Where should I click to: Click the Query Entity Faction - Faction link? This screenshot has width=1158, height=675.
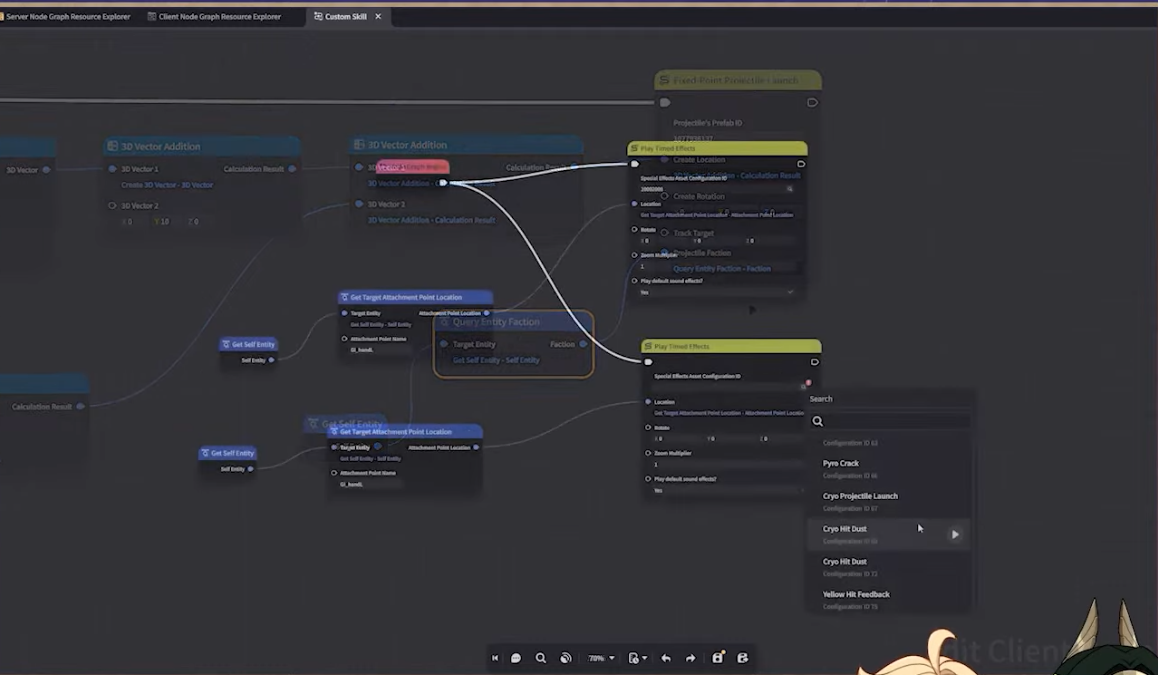(x=722, y=269)
